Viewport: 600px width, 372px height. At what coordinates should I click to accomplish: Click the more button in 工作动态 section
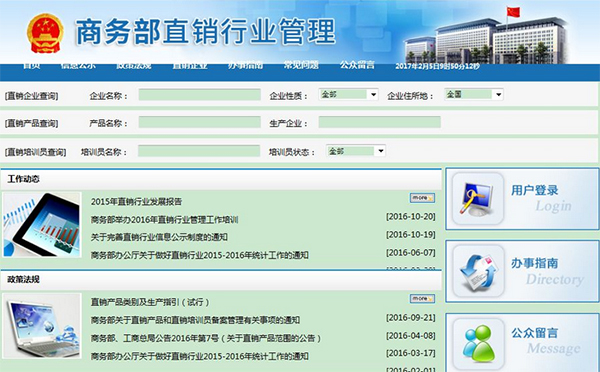[422, 198]
